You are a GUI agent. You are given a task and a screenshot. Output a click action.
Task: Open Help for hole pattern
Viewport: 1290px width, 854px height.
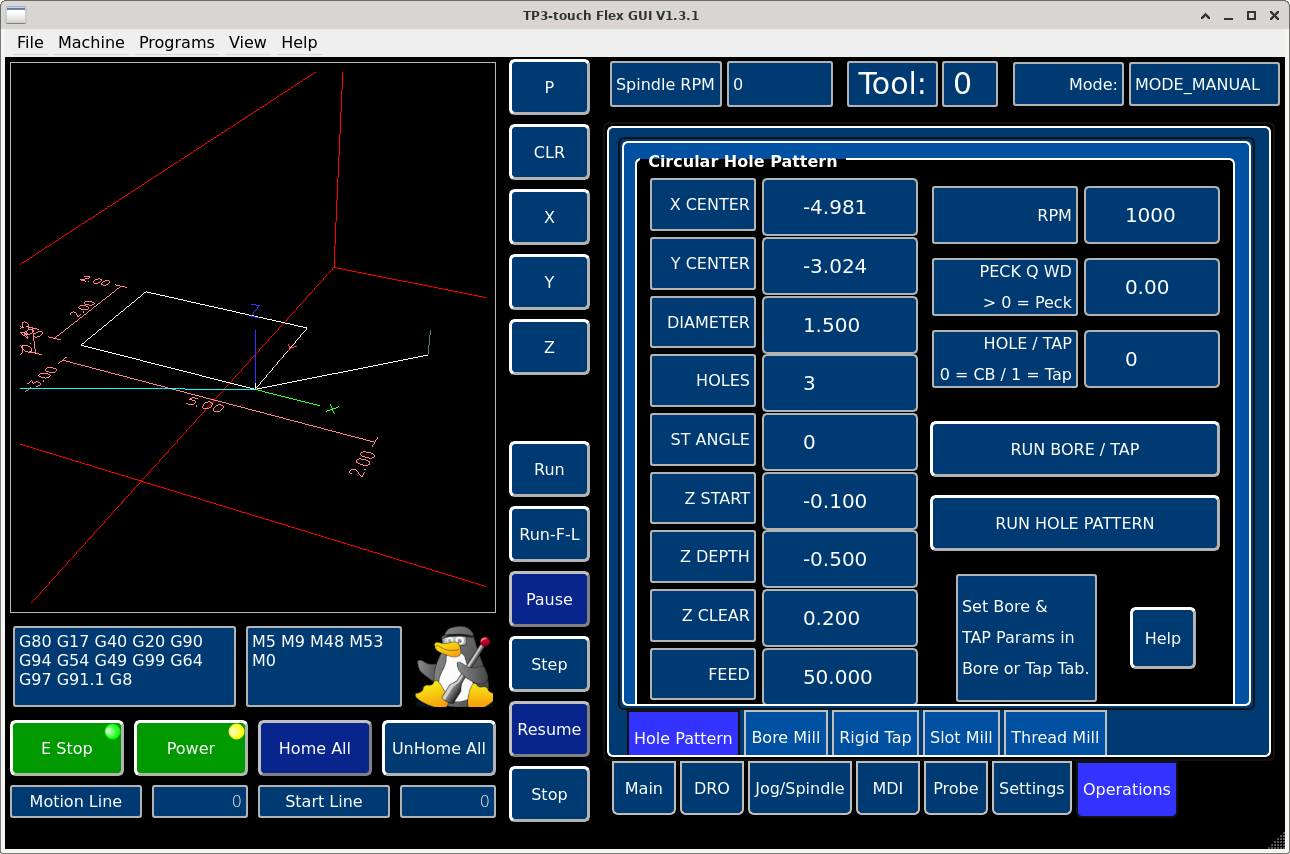click(1162, 638)
